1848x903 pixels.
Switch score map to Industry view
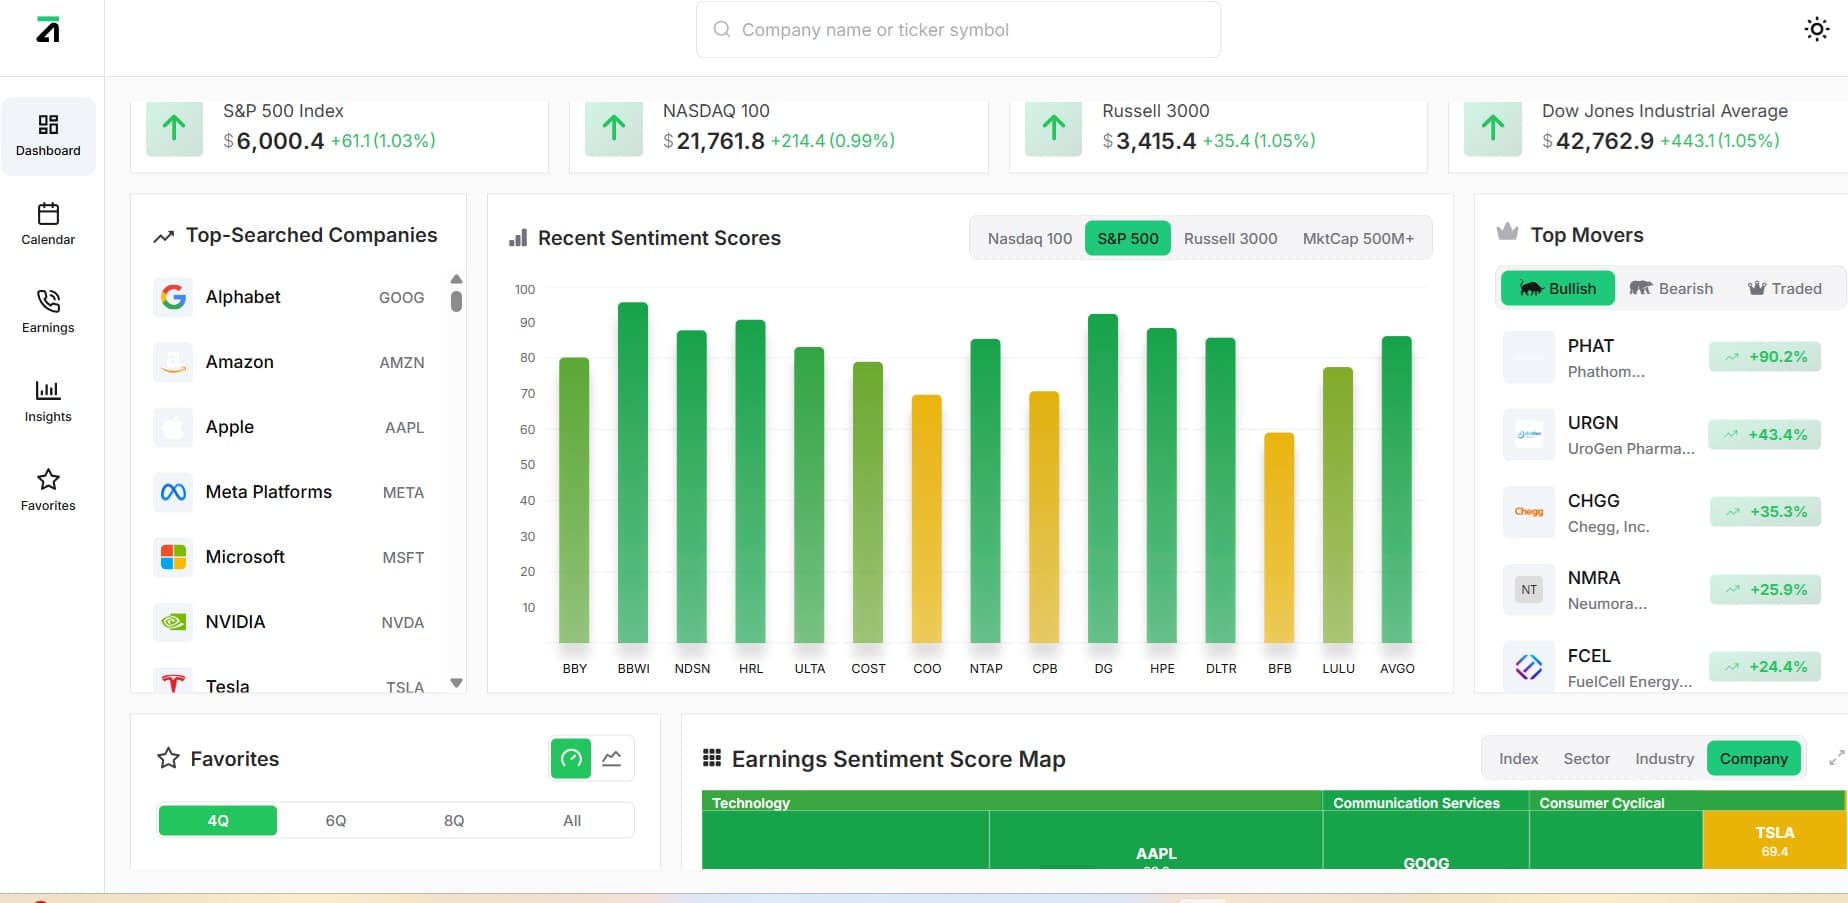pyautogui.click(x=1664, y=759)
